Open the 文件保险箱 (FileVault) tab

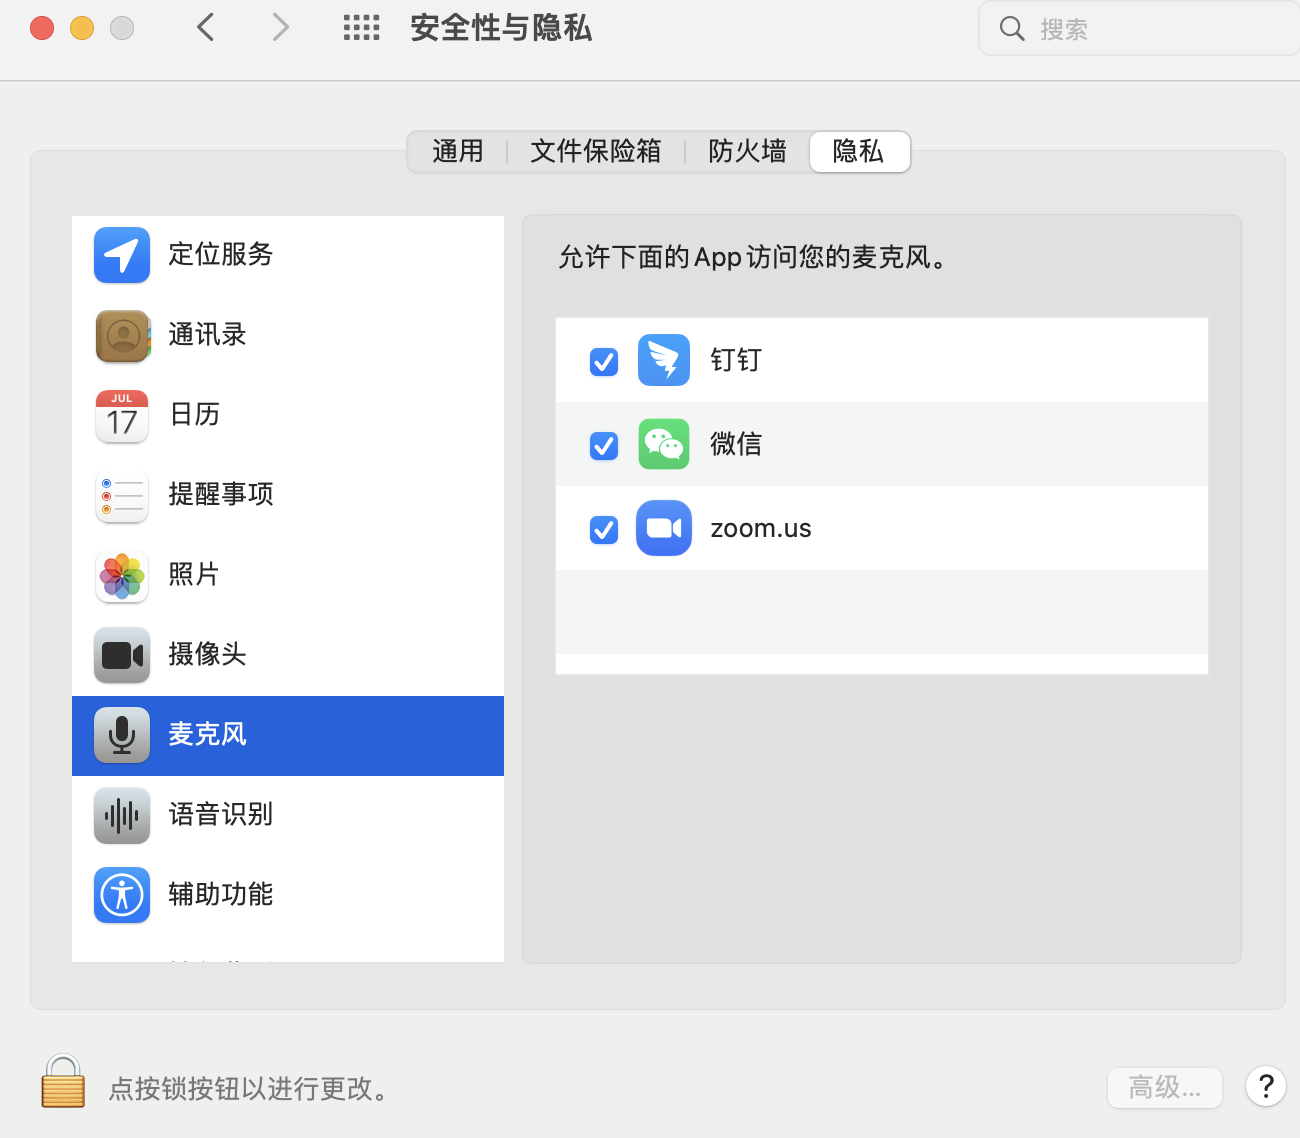point(596,151)
